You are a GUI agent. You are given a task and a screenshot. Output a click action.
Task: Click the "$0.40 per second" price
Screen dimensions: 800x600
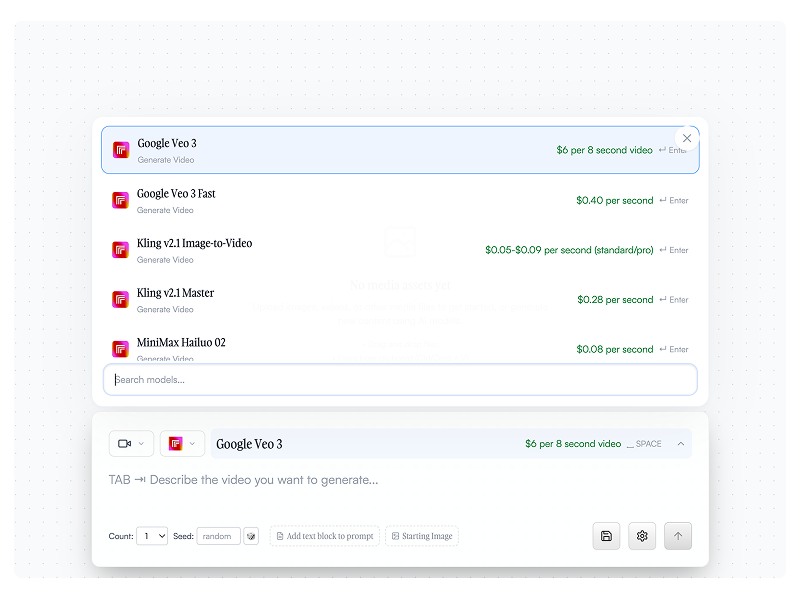(x=614, y=201)
